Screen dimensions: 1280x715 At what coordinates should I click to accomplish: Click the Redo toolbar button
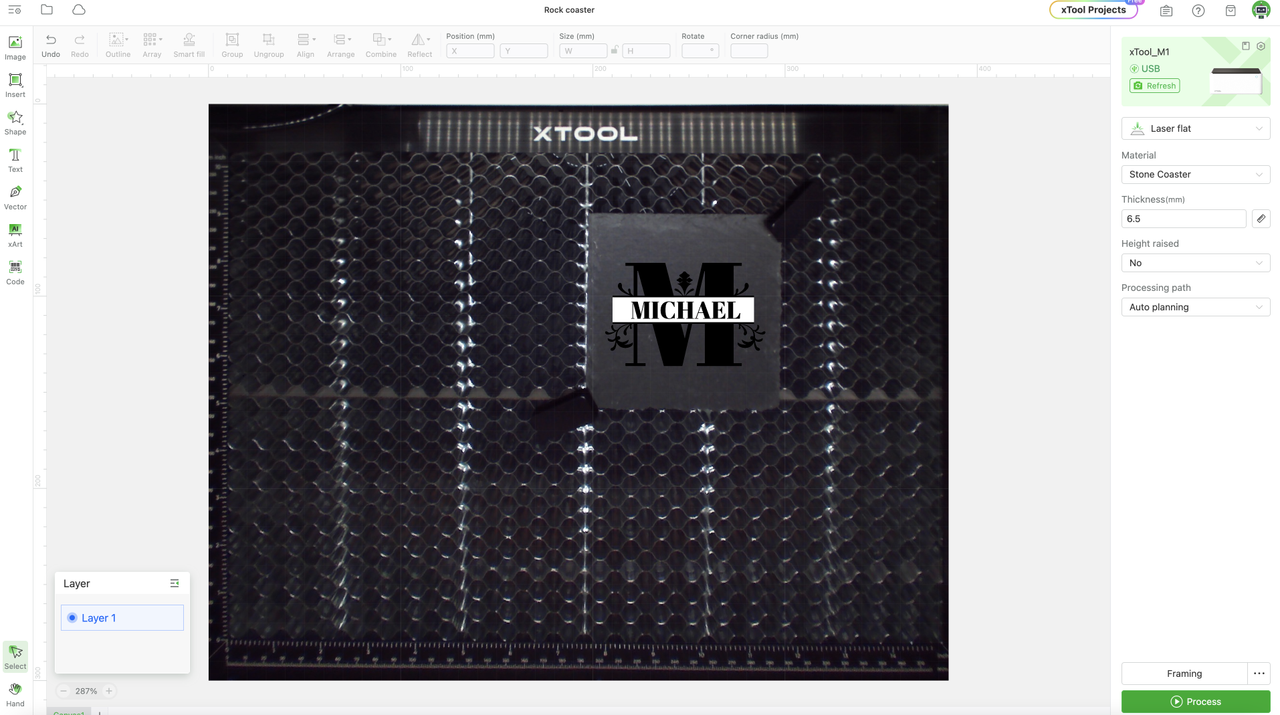click(80, 45)
